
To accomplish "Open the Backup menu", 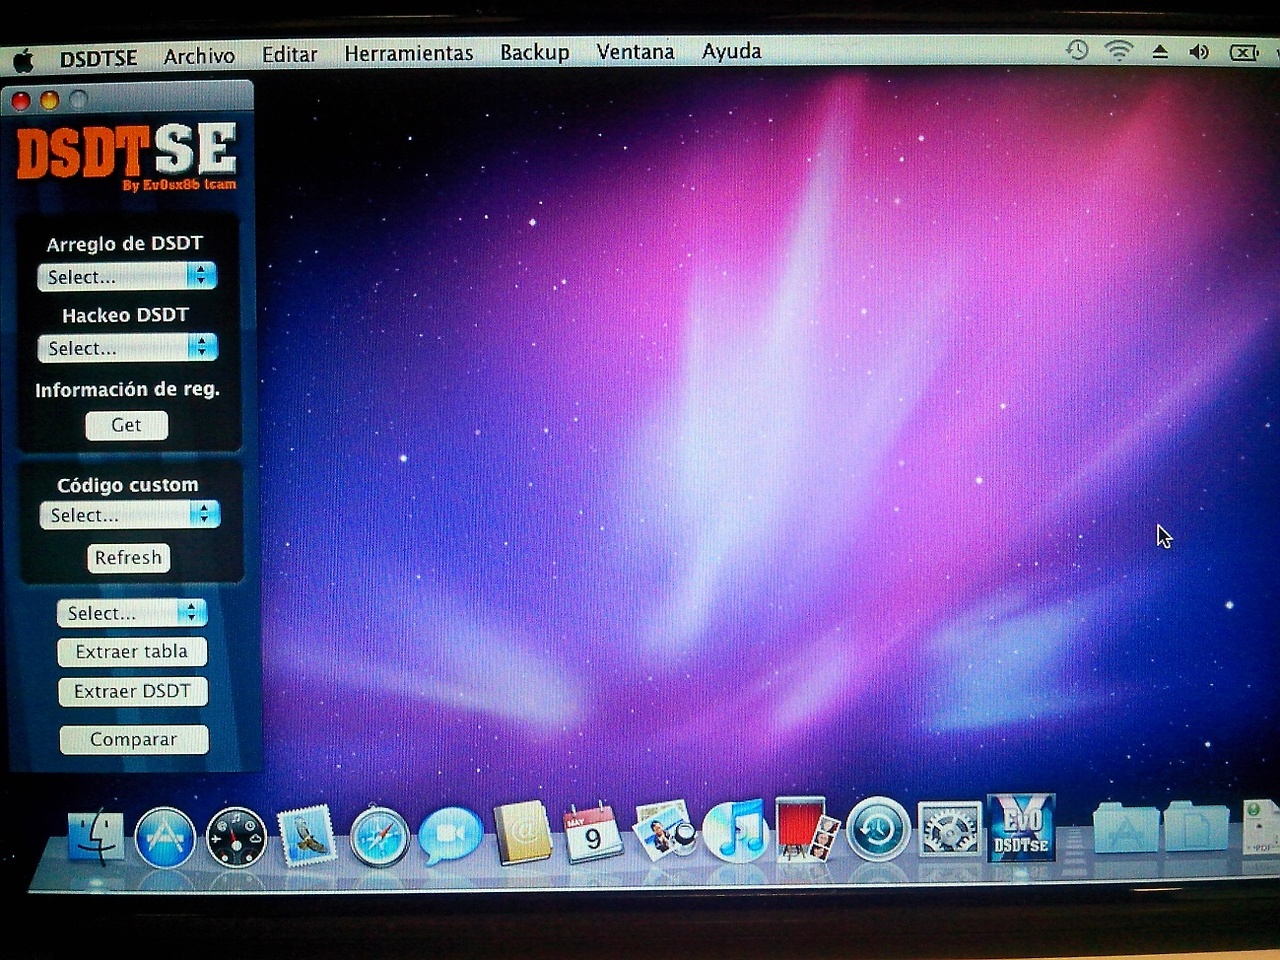I will coord(534,53).
